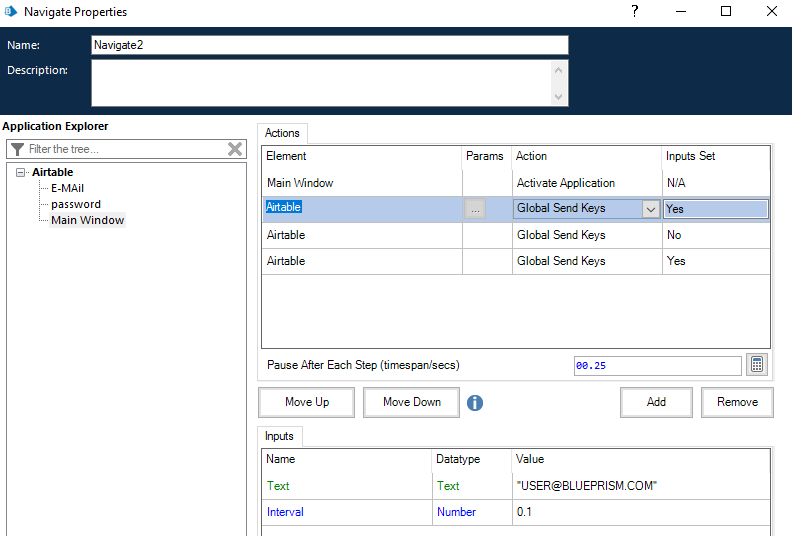
Task: Click the Value column header in Inputs
Action: (641, 459)
